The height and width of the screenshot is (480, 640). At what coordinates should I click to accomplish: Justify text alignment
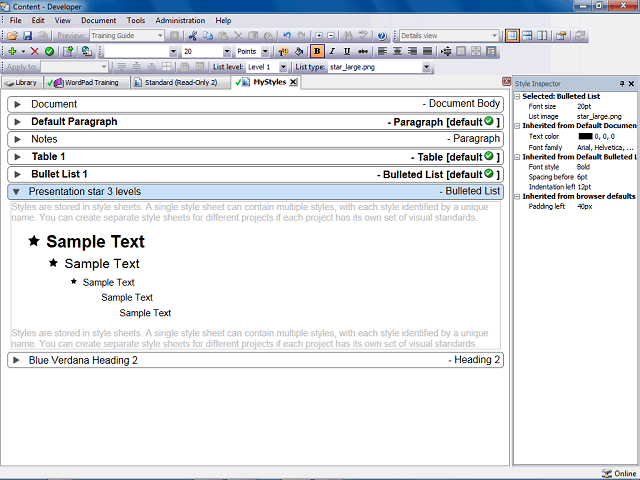click(x=427, y=51)
